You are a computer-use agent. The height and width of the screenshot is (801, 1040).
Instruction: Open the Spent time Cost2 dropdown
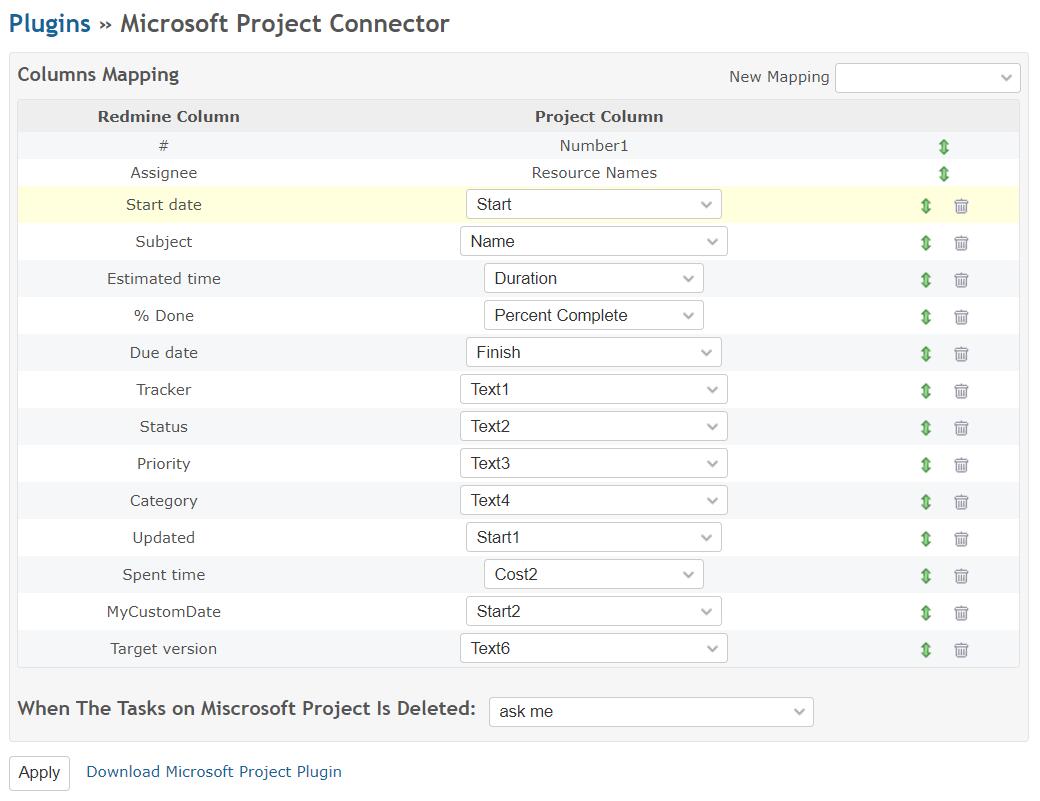coord(594,574)
